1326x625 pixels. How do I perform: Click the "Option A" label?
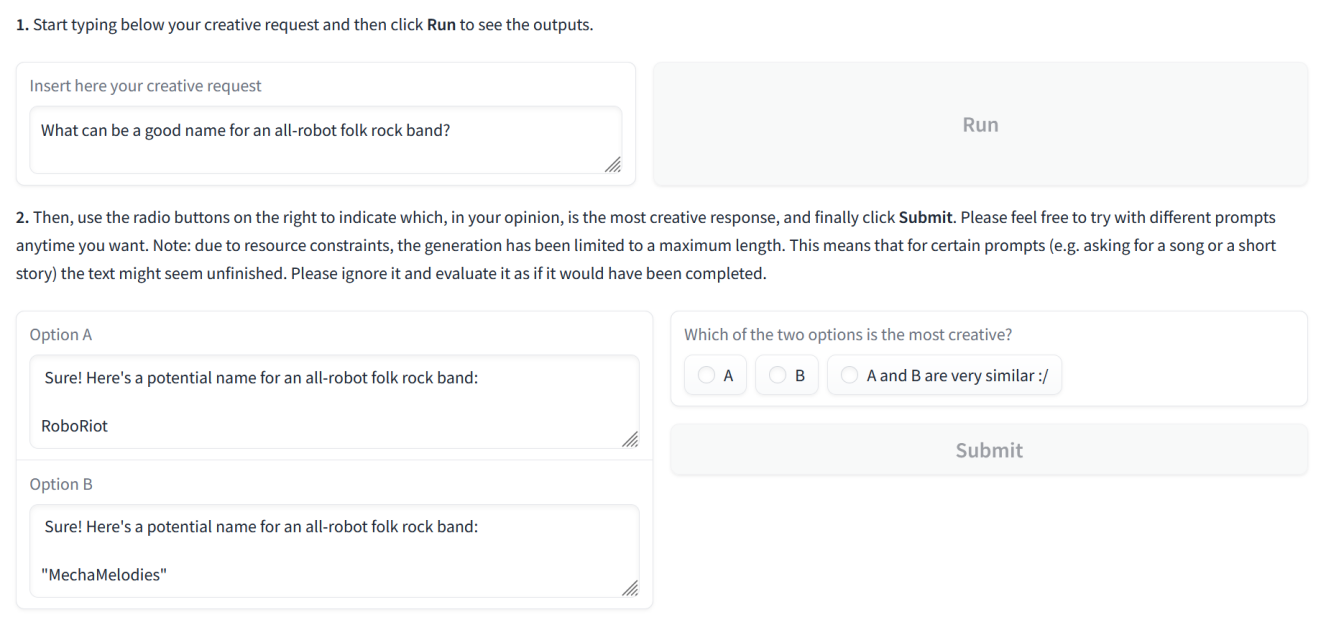[61, 335]
